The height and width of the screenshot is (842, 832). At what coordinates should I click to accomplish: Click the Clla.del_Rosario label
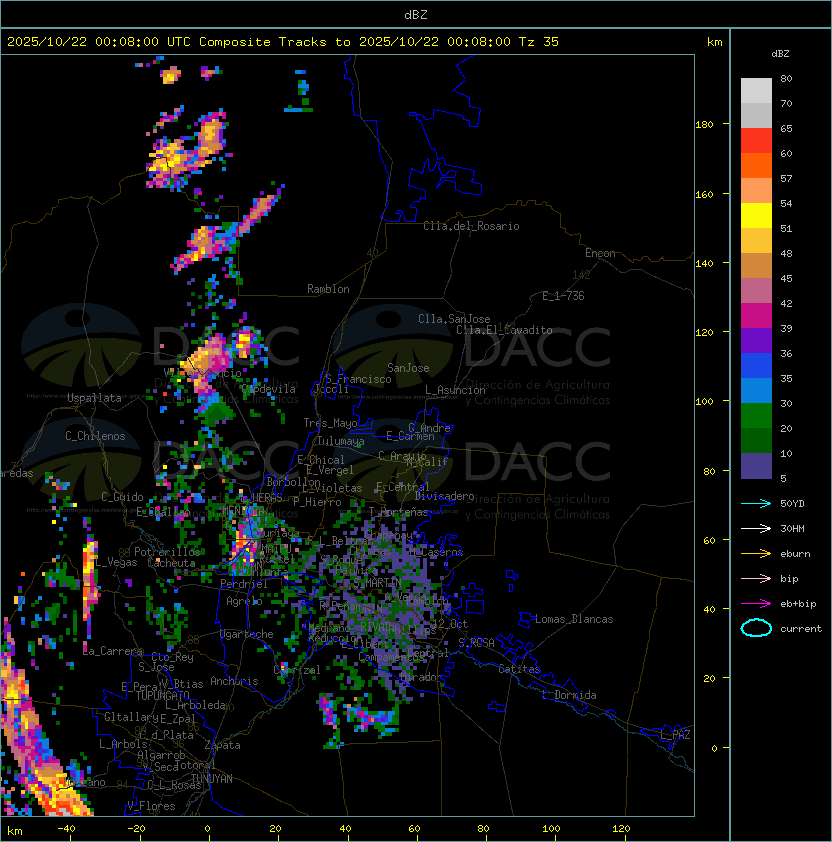pos(471,226)
